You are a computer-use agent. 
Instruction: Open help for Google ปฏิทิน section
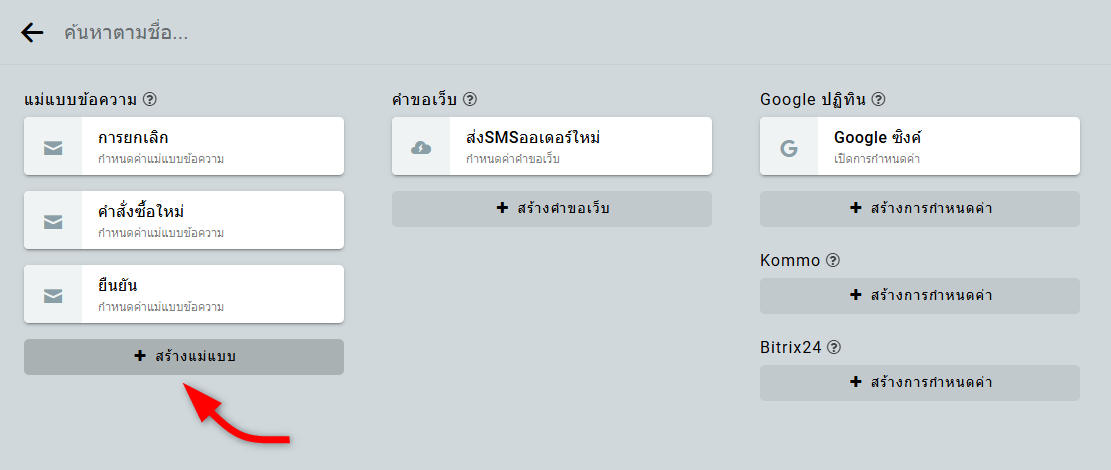point(878,99)
